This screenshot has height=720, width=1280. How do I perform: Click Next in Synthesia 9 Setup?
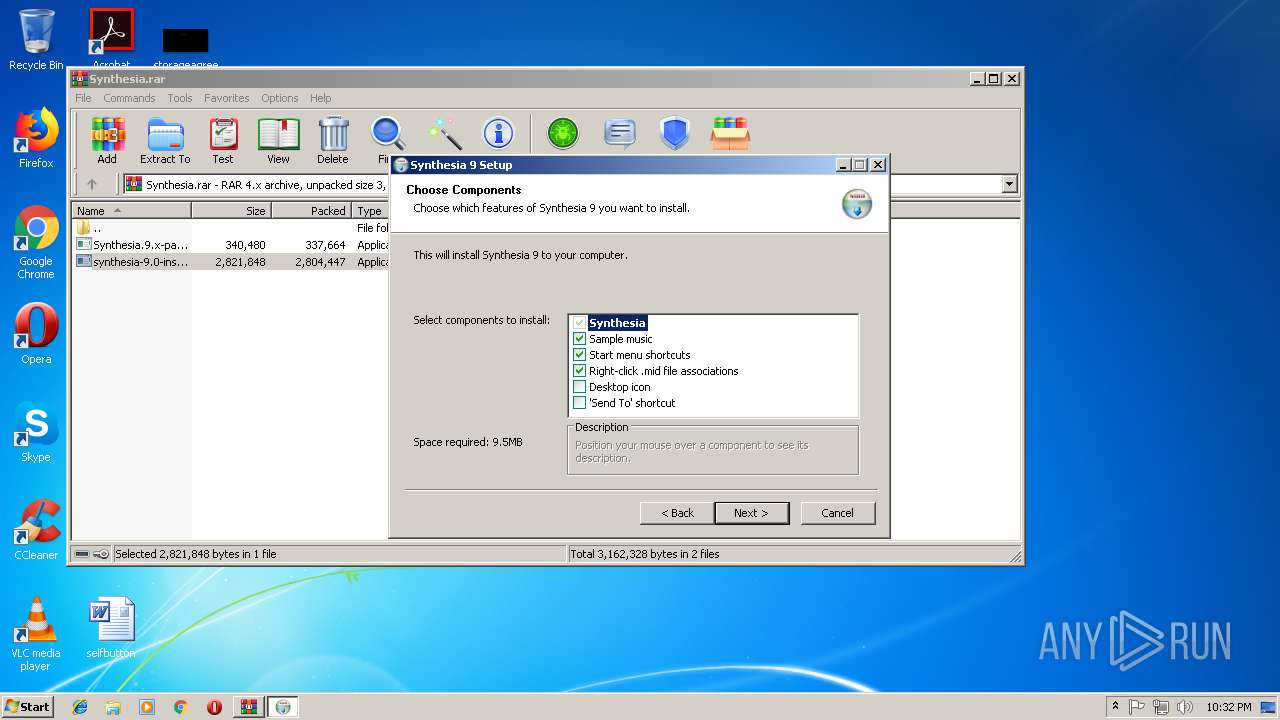pos(751,513)
